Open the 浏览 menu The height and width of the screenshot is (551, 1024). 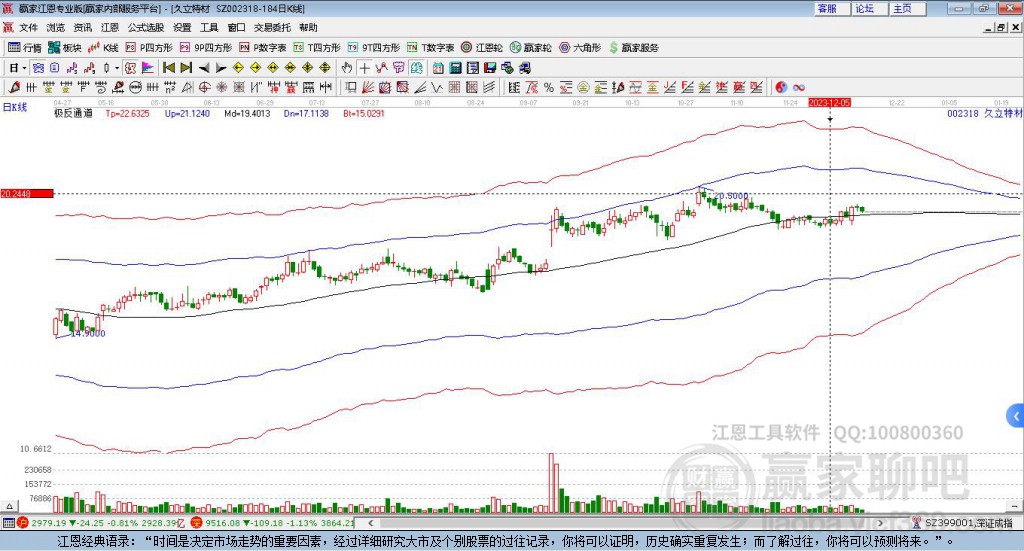pos(56,27)
